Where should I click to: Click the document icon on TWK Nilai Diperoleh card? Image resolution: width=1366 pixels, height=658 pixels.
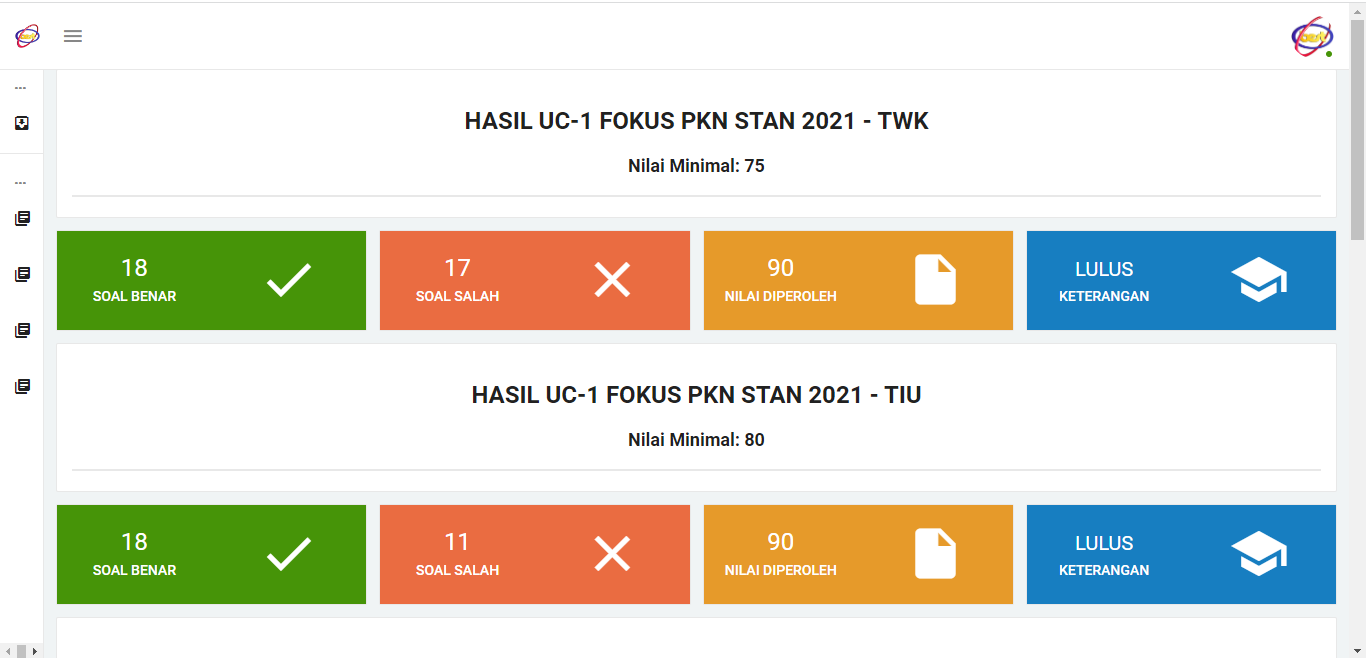click(935, 280)
